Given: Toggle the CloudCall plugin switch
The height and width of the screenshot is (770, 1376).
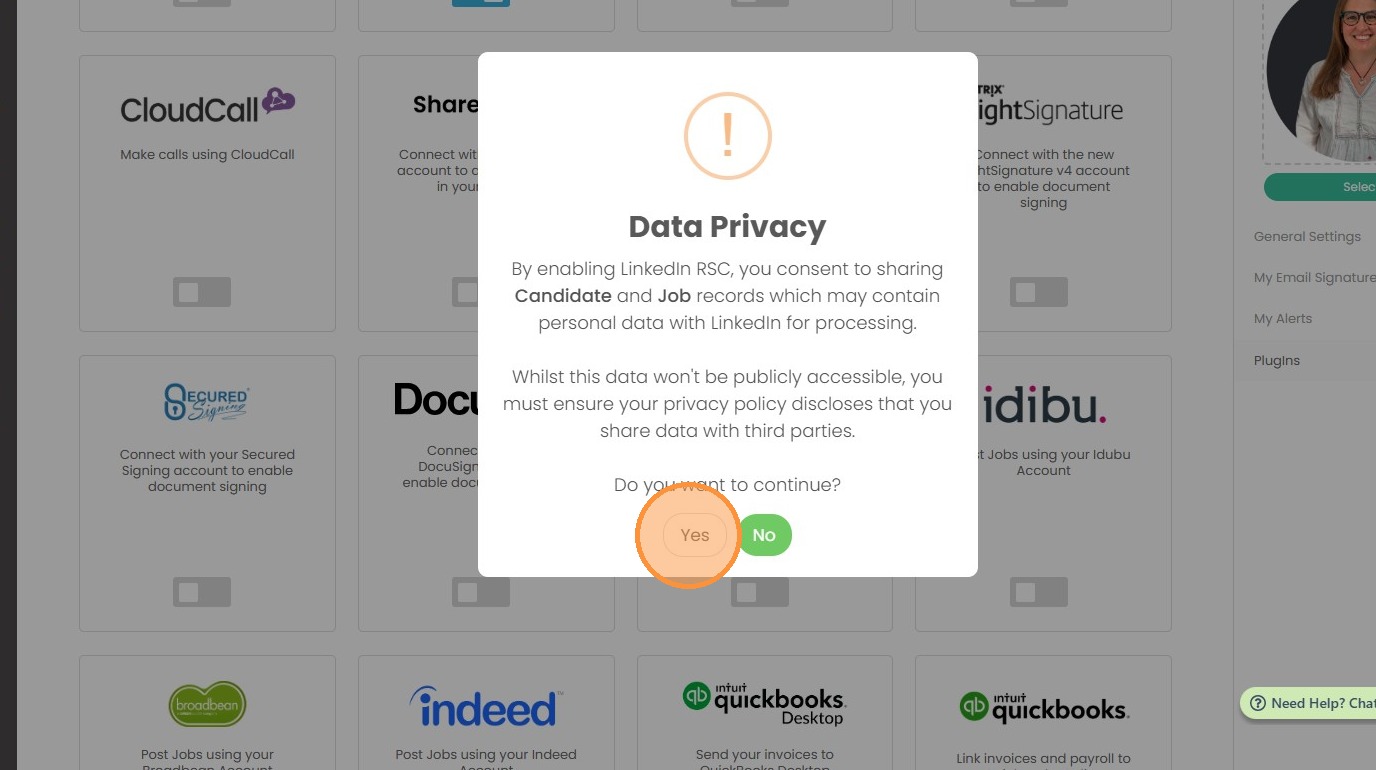Looking at the screenshot, I should (x=202, y=292).
